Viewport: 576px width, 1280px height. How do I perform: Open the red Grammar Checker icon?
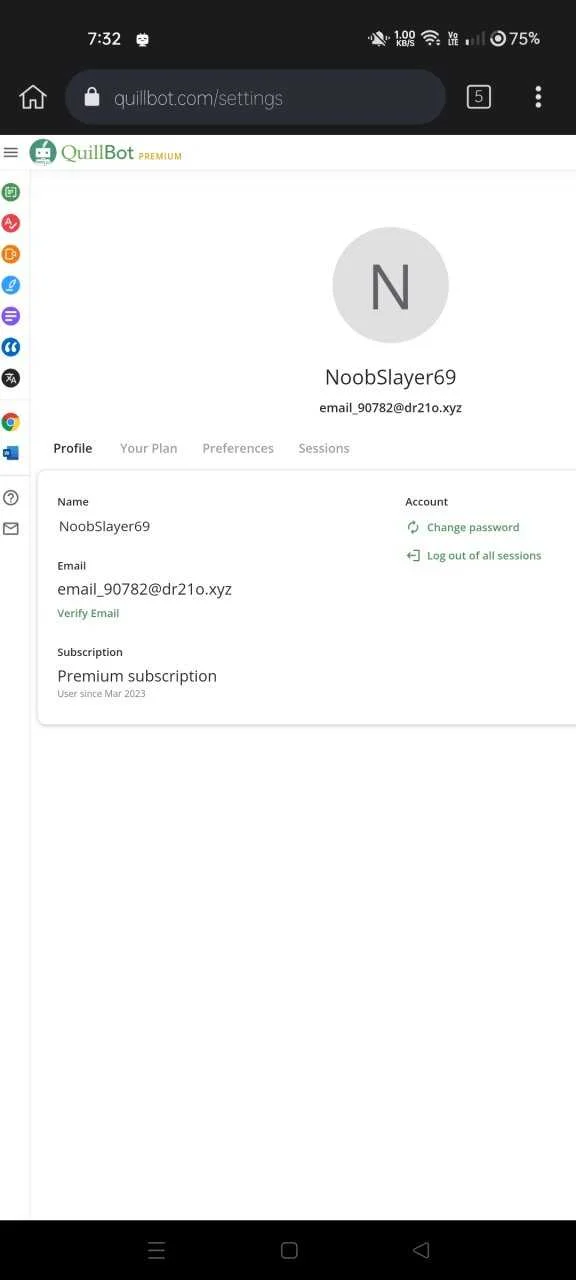tap(11, 223)
